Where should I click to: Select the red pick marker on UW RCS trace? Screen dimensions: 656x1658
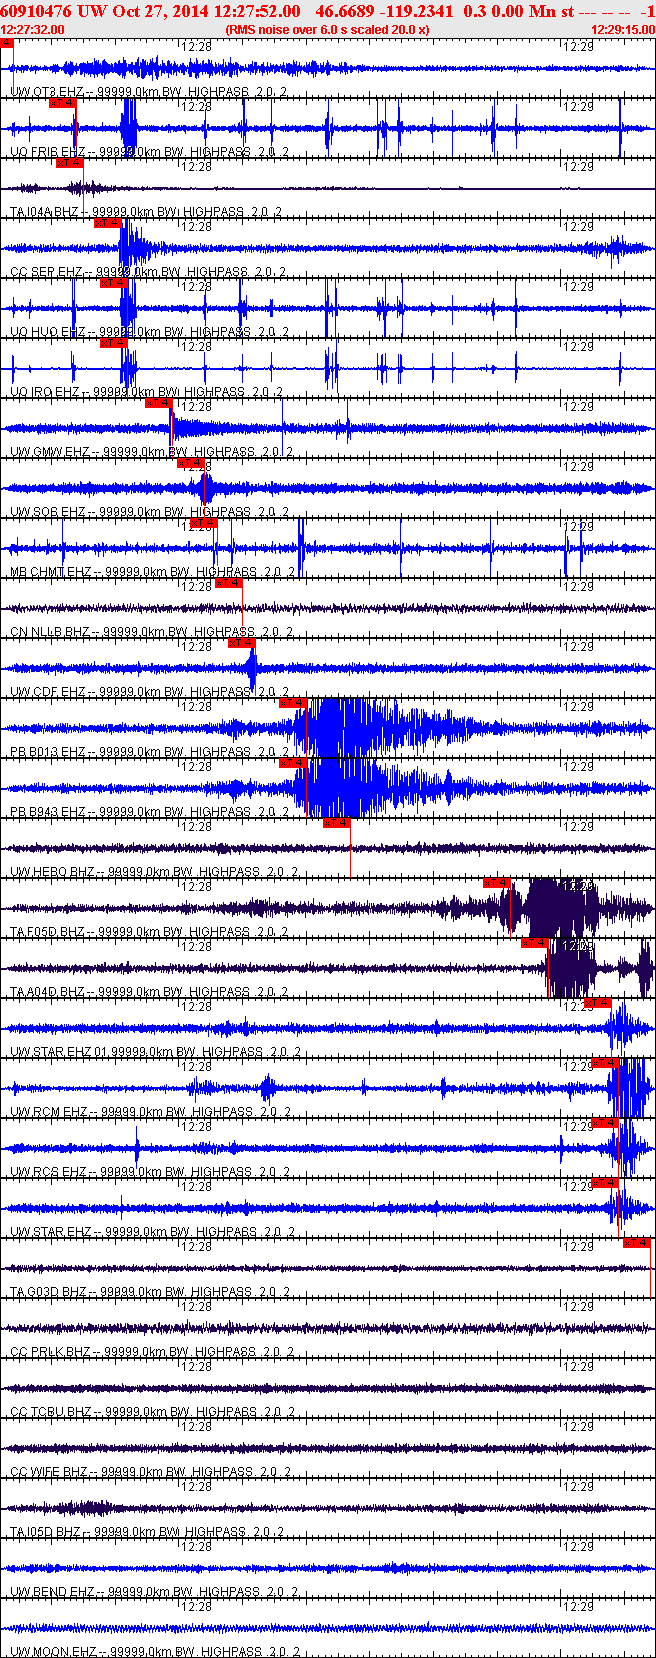pyautogui.click(x=604, y=1123)
